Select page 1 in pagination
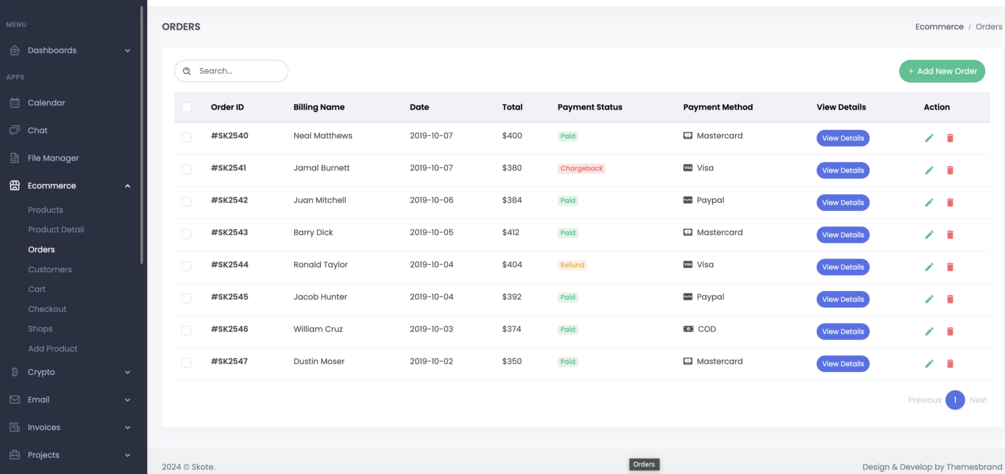Image resolution: width=1005 pixels, height=474 pixels. coord(955,400)
